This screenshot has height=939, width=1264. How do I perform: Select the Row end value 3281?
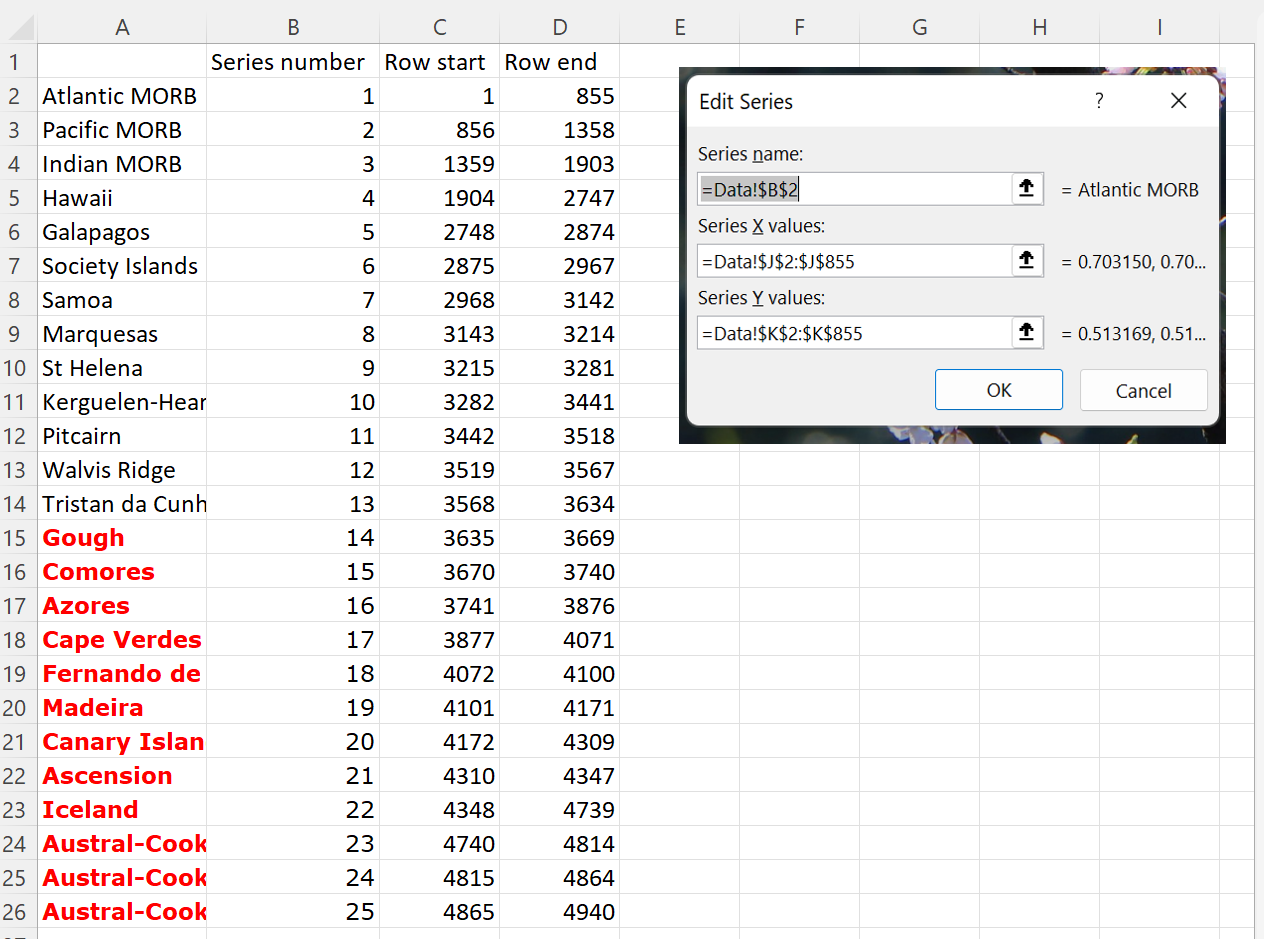[x=560, y=368]
